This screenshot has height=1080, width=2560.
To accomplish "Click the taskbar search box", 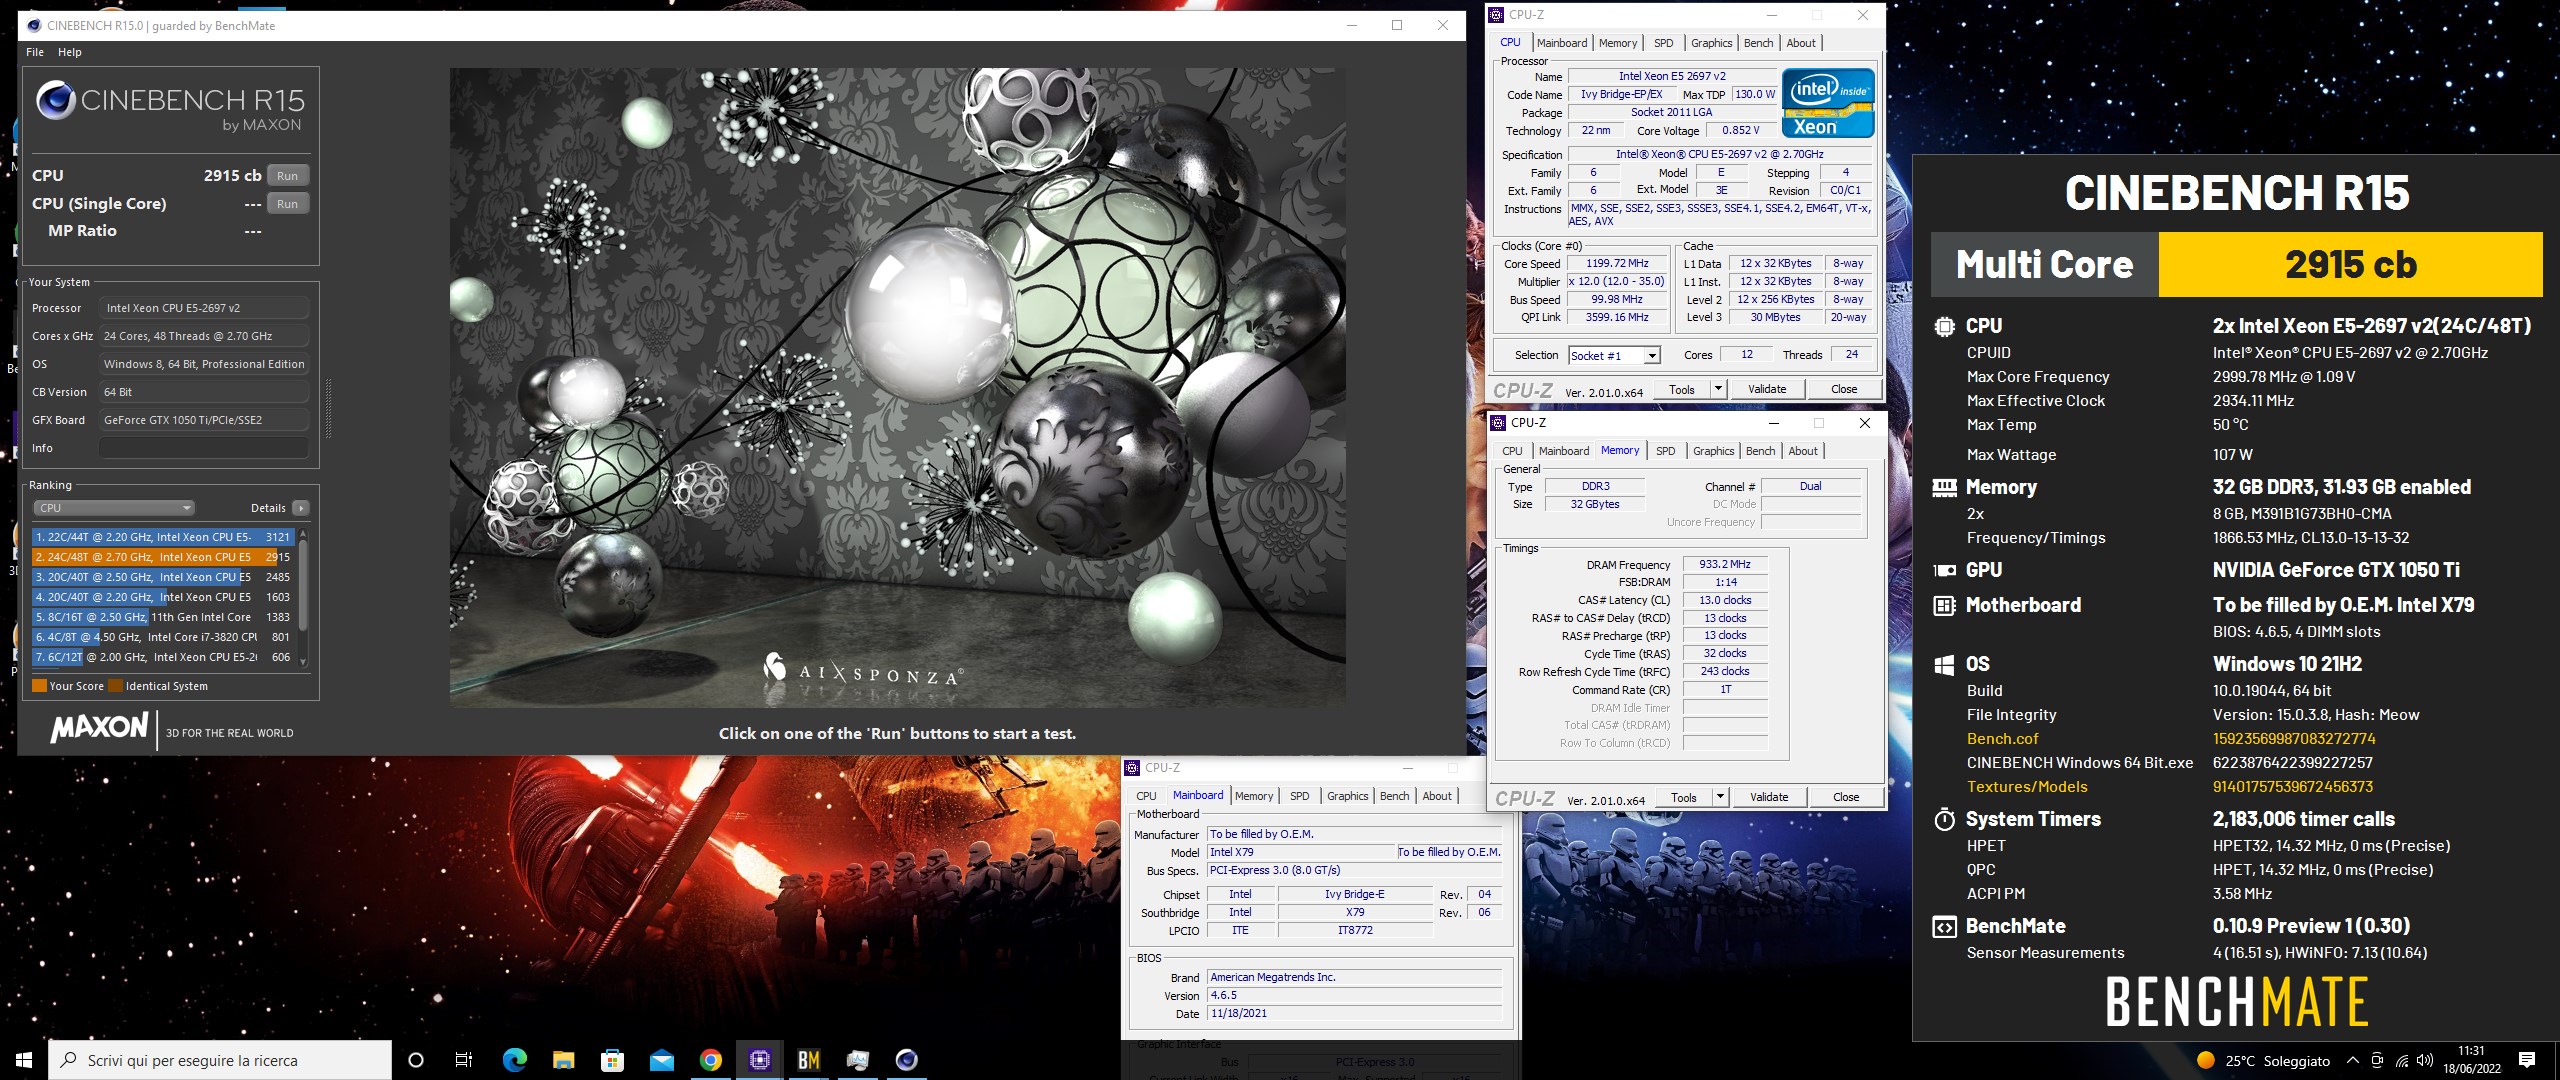I will 220,1060.
